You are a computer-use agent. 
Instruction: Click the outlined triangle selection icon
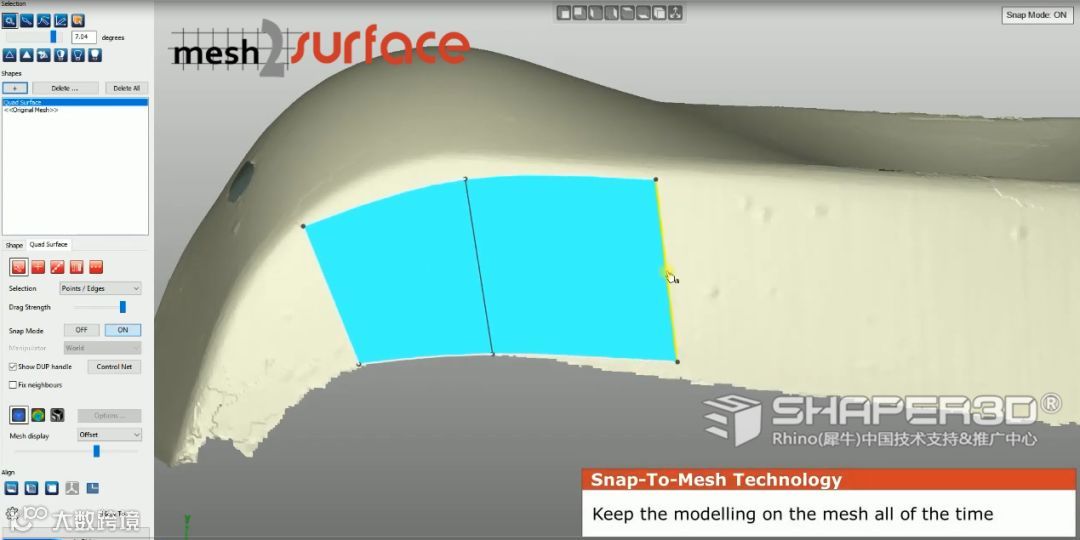(10, 55)
